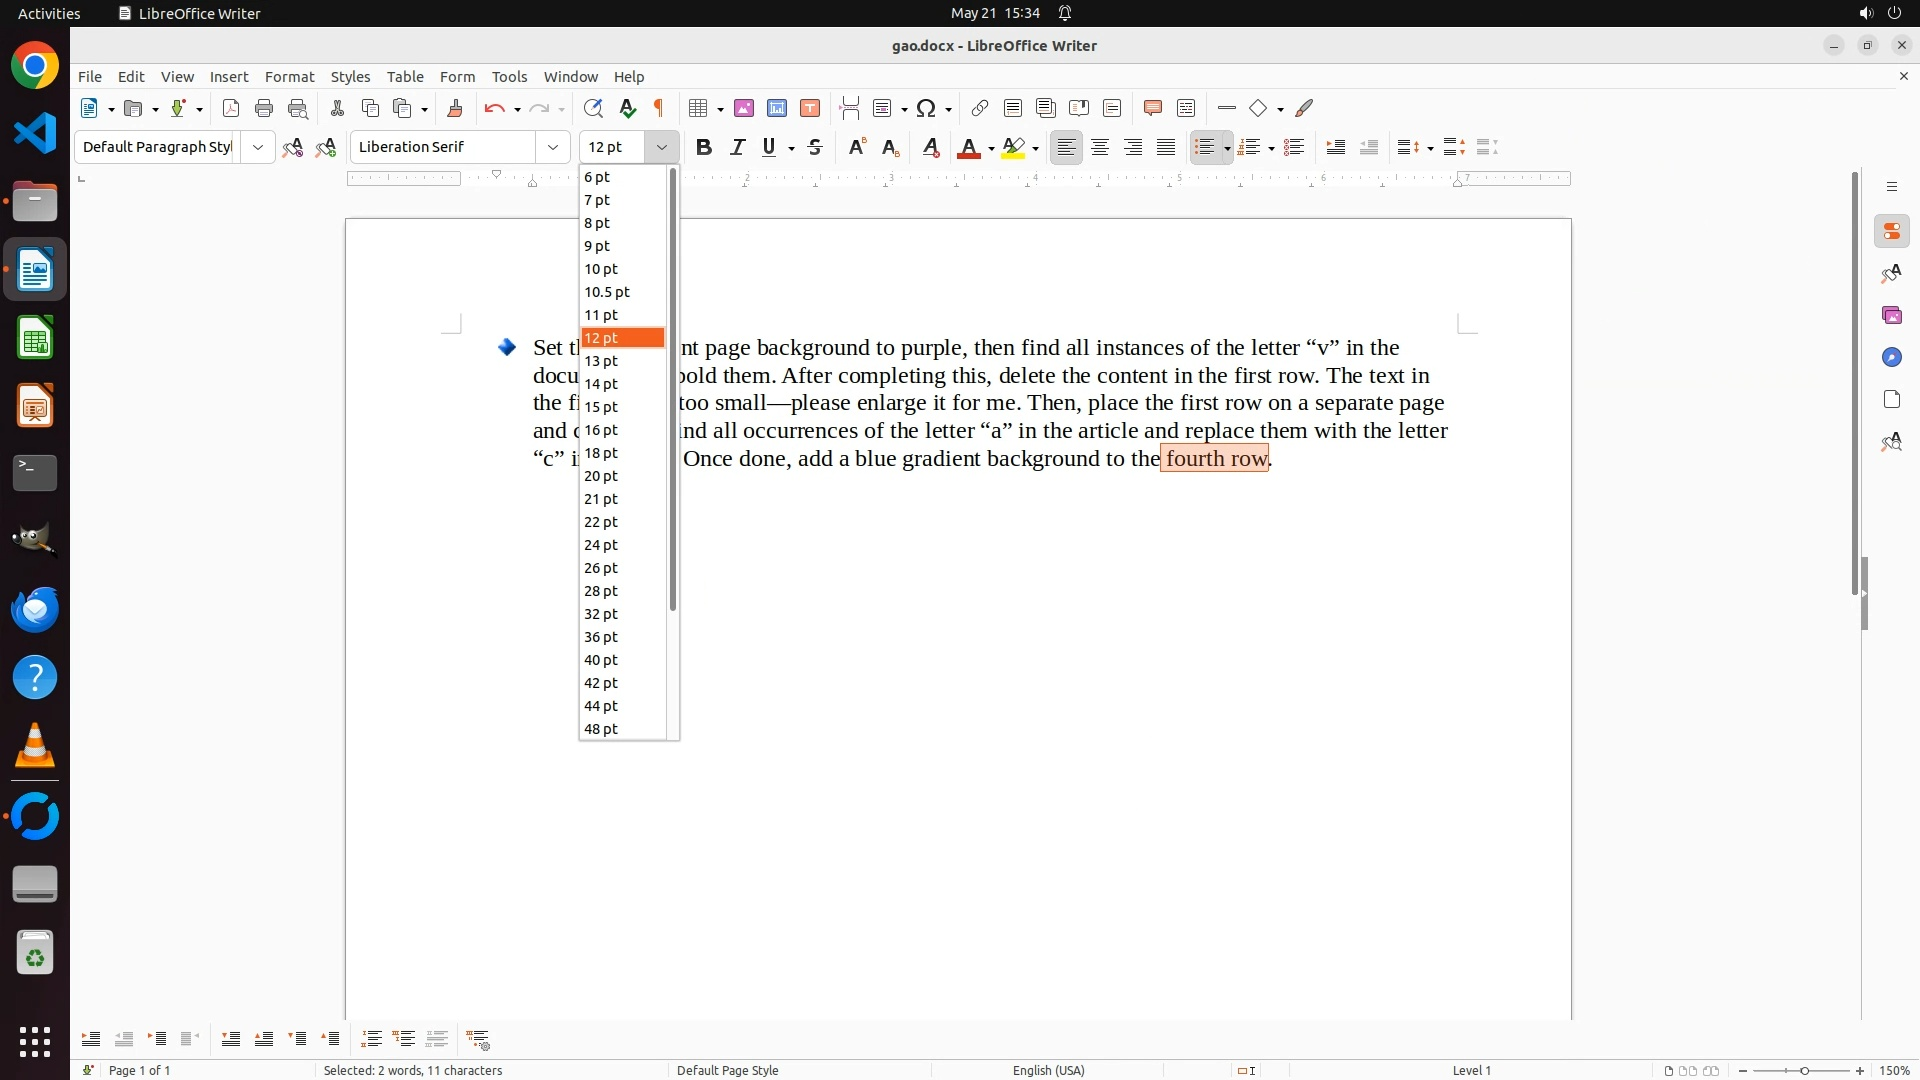Toggle formatting marks pilcrow button
The width and height of the screenshot is (1920, 1080).
point(659,108)
